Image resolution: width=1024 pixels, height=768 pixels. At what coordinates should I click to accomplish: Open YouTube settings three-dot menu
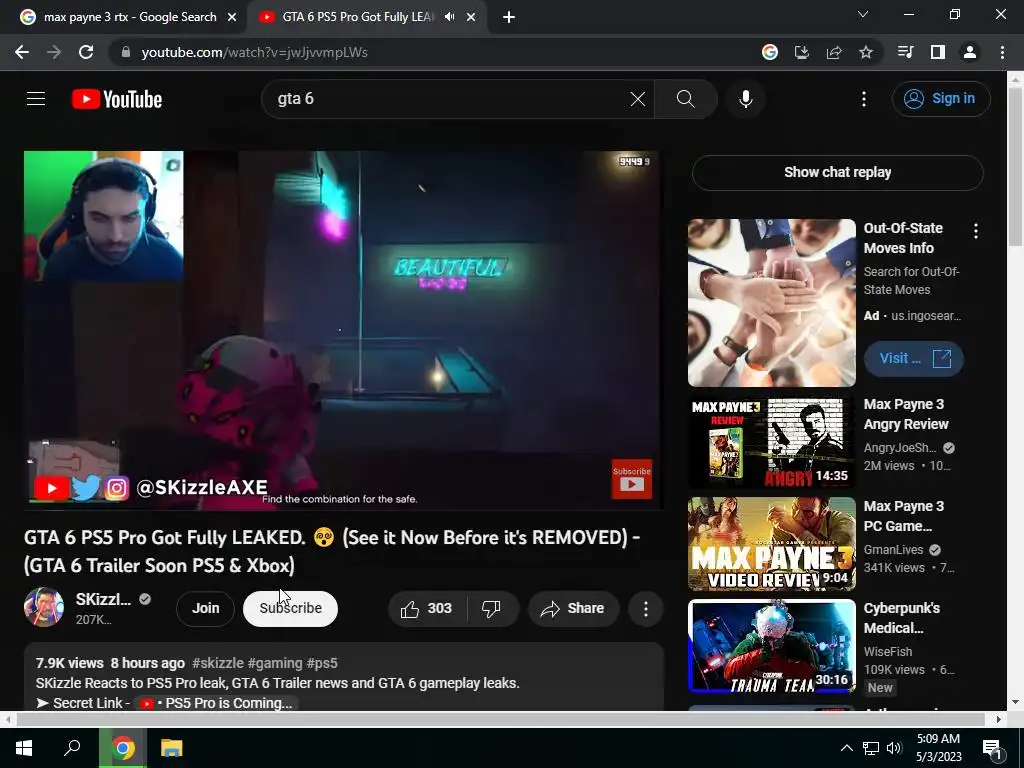pos(863,99)
